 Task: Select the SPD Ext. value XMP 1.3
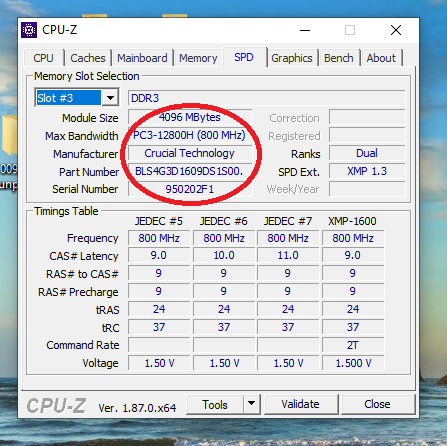[367, 171]
